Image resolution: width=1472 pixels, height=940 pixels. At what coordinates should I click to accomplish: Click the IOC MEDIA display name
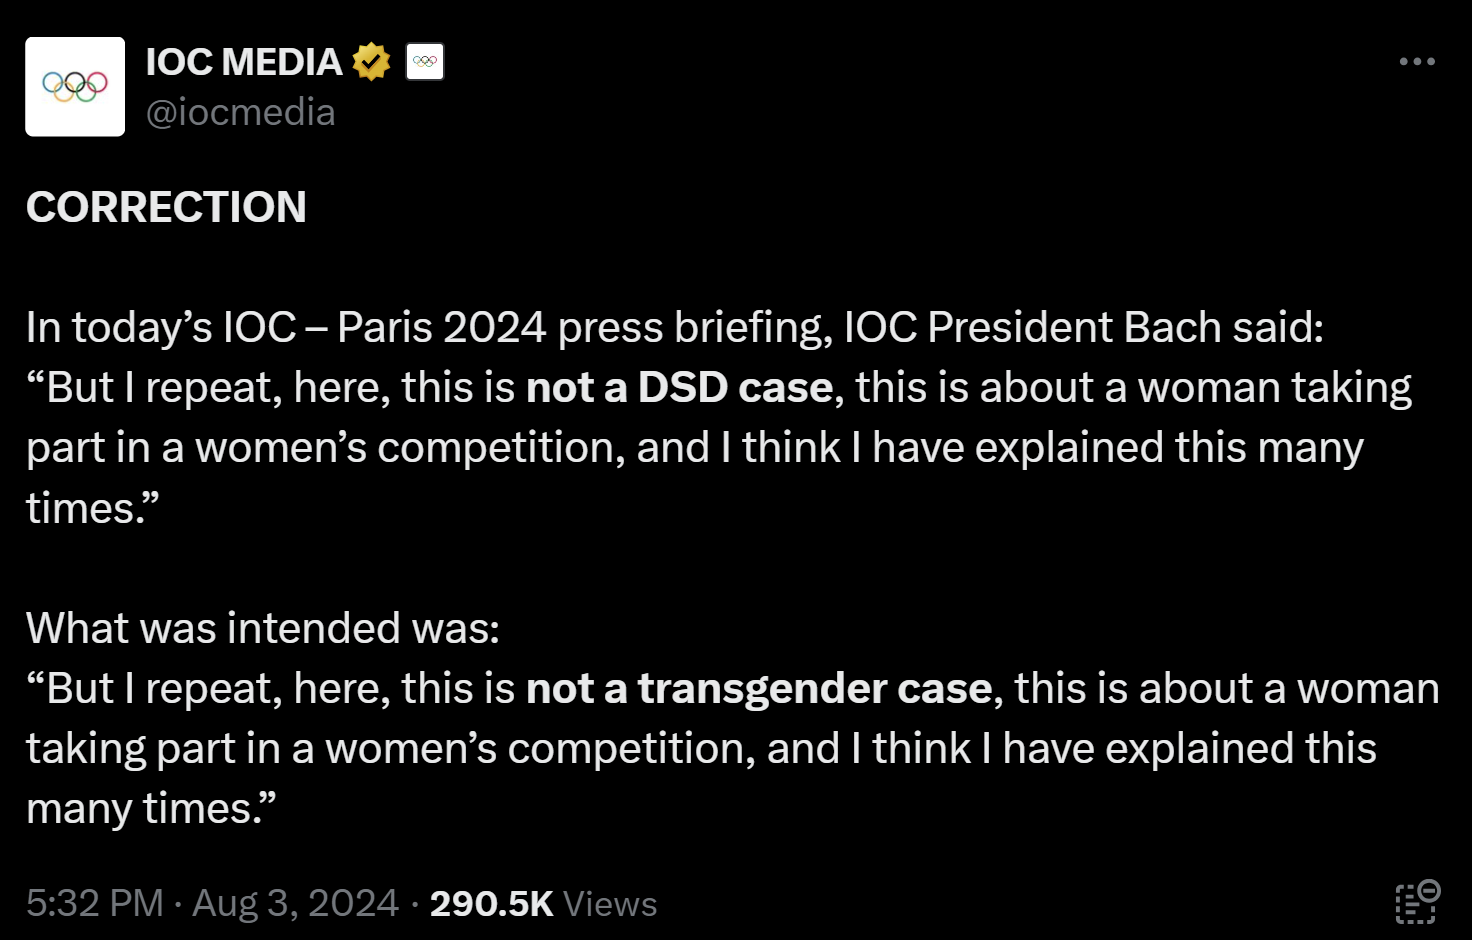tap(244, 62)
